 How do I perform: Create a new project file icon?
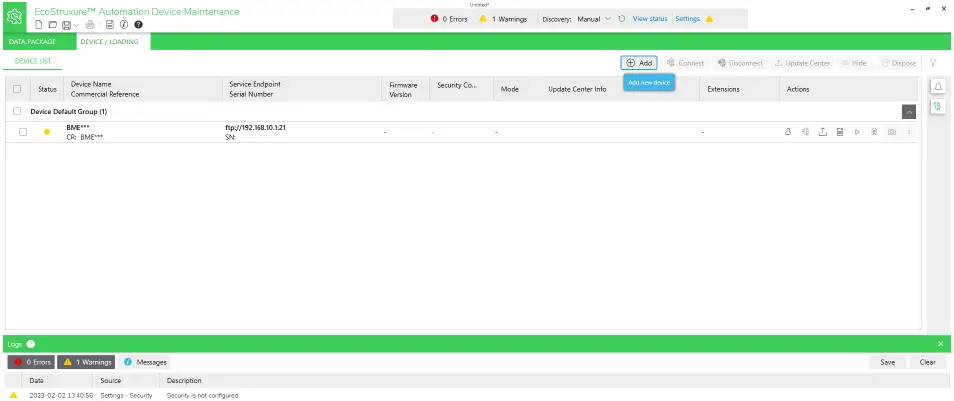point(39,25)
